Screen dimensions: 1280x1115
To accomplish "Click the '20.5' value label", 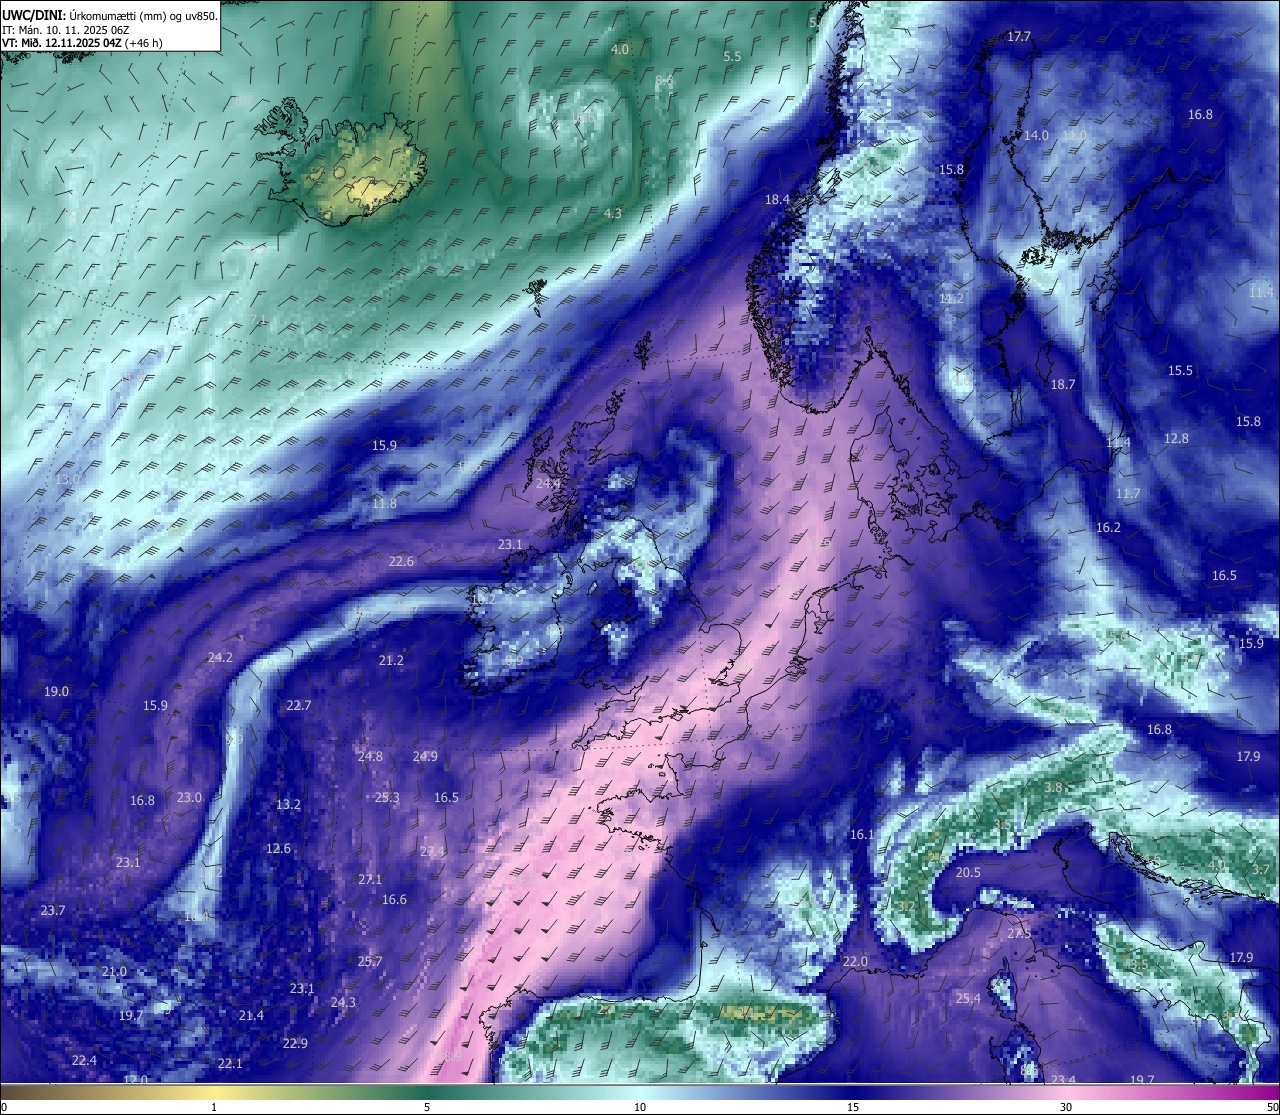I will (x=968, y=873).
